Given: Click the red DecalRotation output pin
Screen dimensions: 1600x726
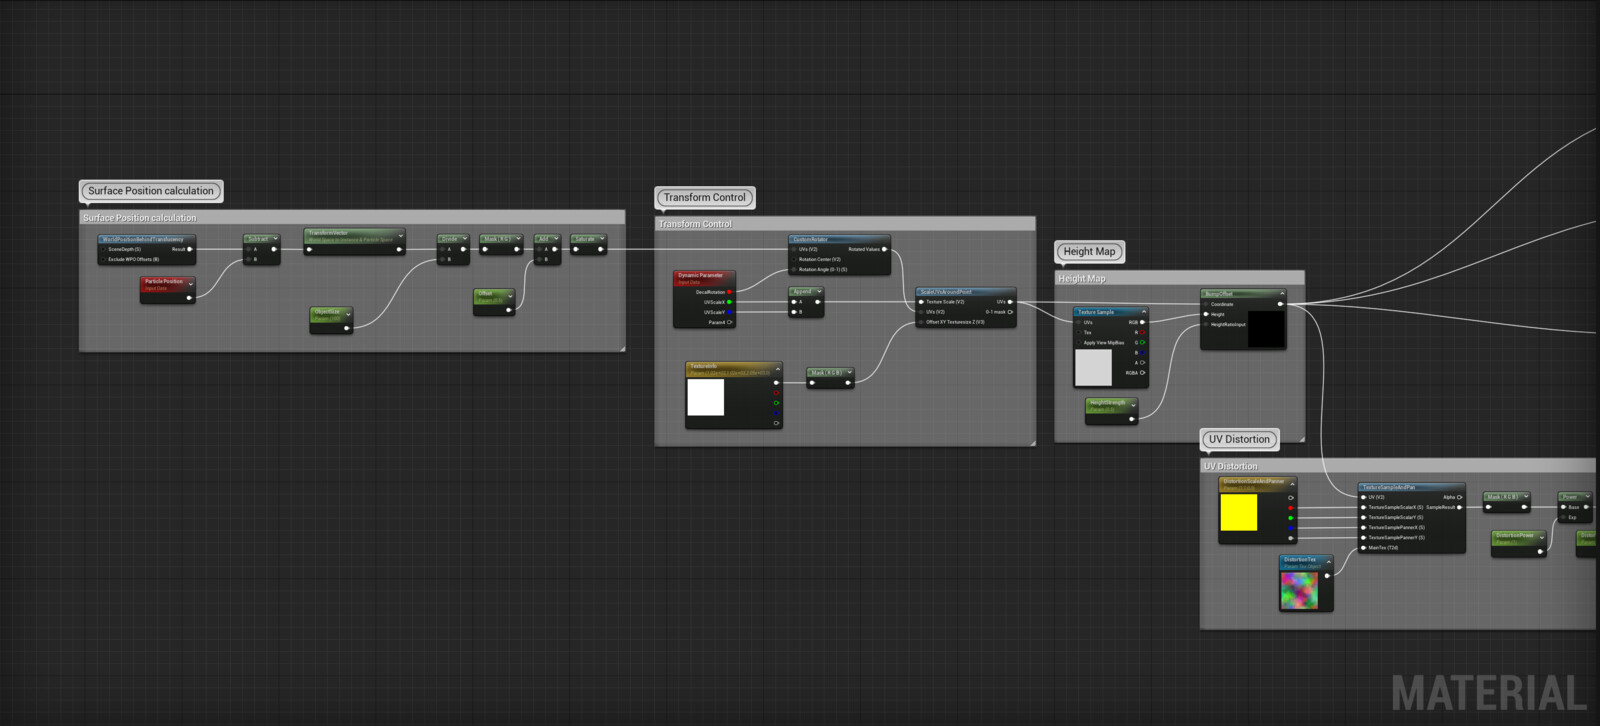Looking at the screenshot, I should click(730, 292).
